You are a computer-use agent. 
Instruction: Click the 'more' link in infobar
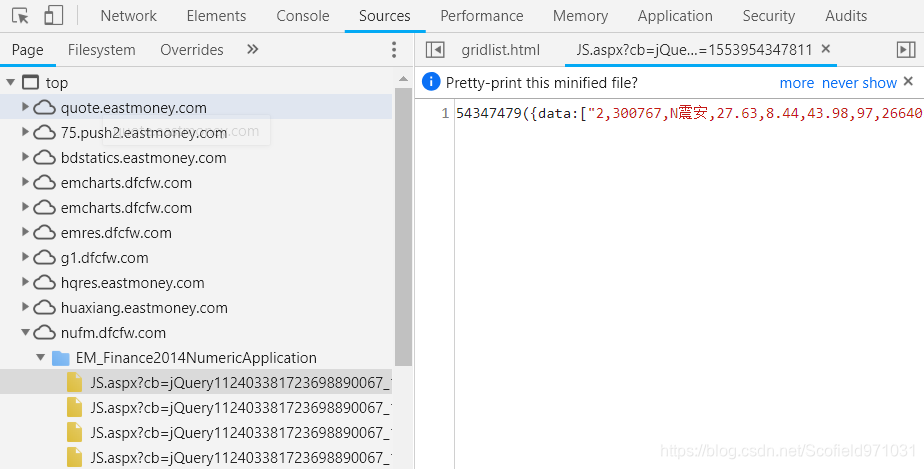pos(797,83)
